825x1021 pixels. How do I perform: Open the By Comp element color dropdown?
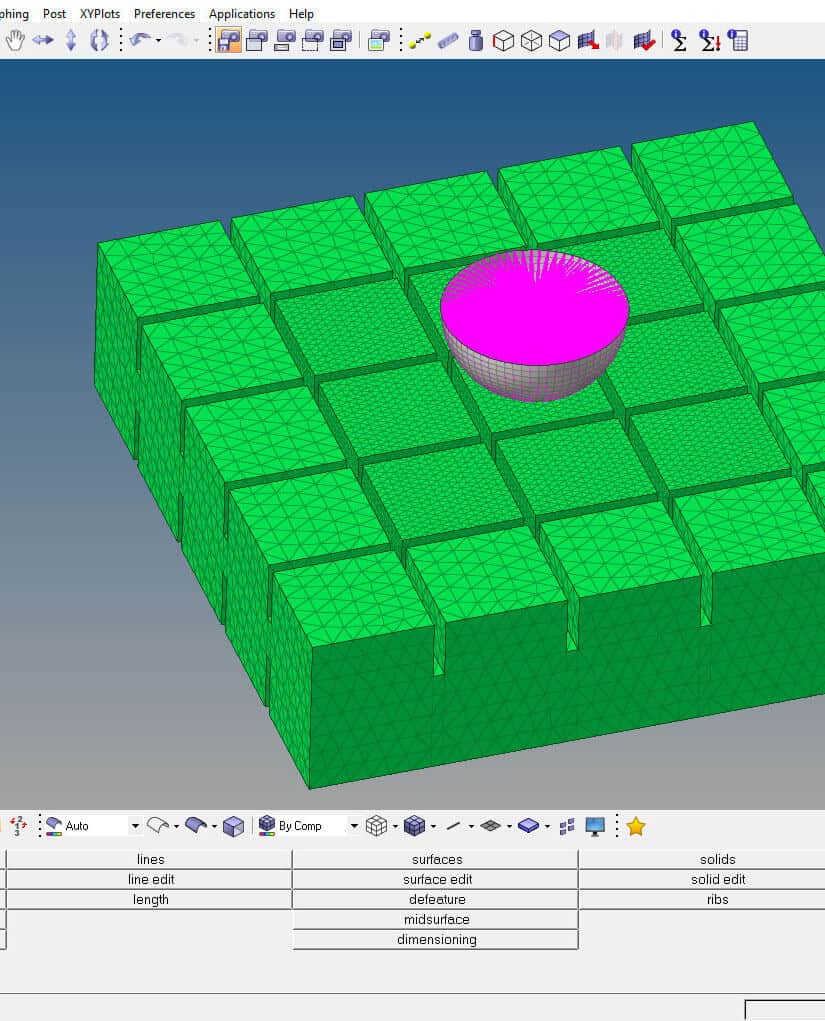pos(354,826)
